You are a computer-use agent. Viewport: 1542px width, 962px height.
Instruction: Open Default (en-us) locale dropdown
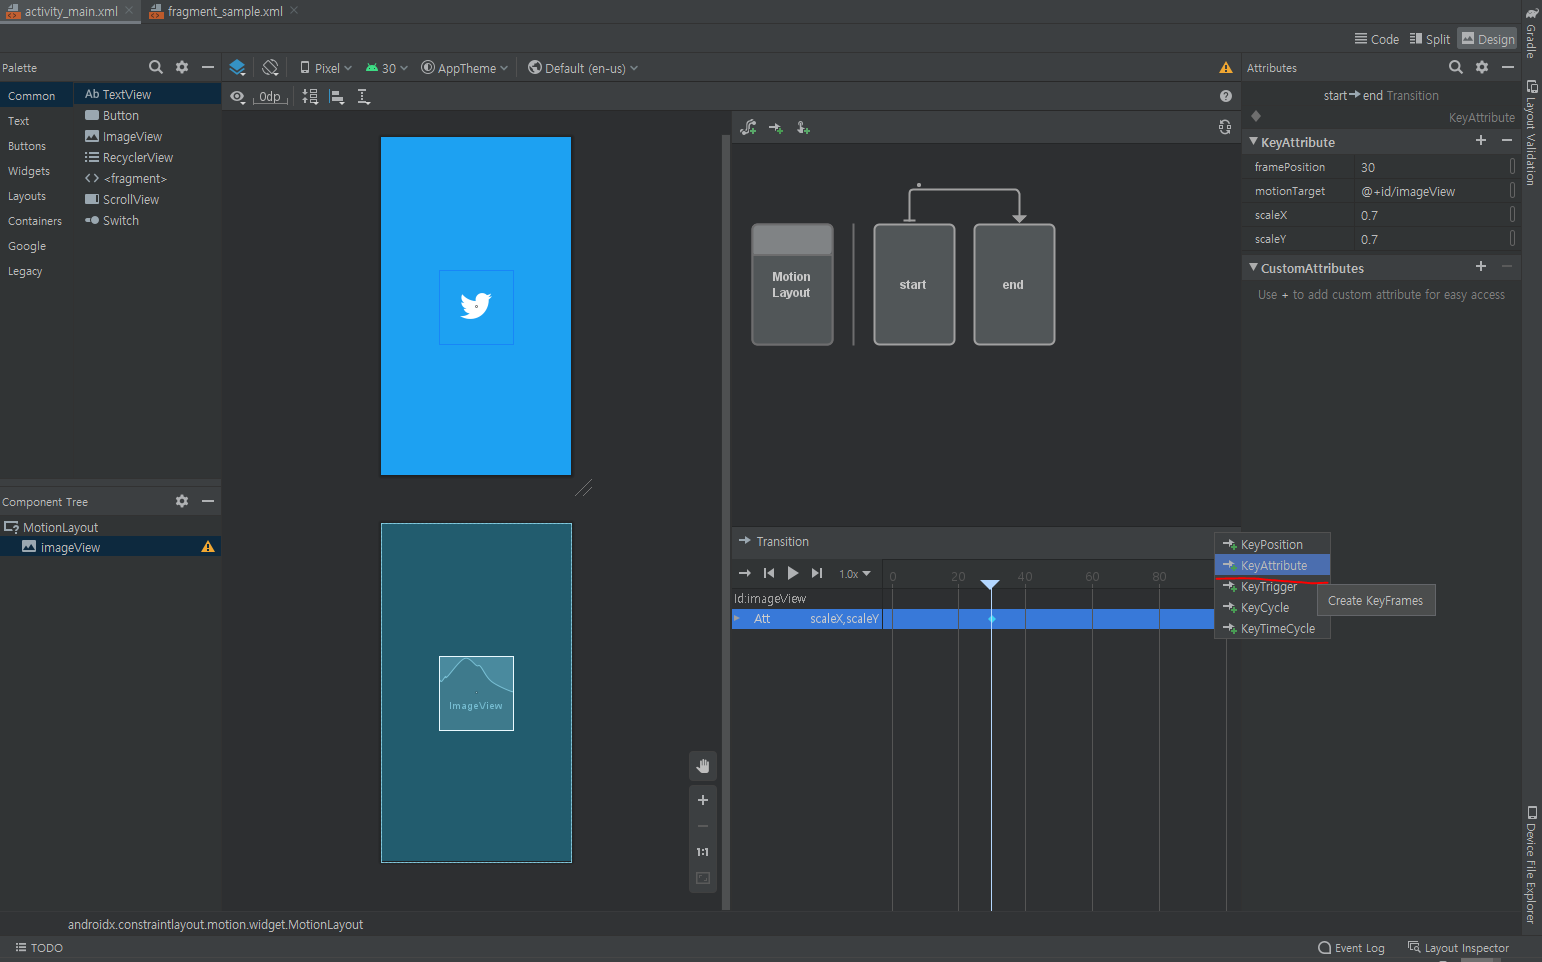[x=583, y=68]
